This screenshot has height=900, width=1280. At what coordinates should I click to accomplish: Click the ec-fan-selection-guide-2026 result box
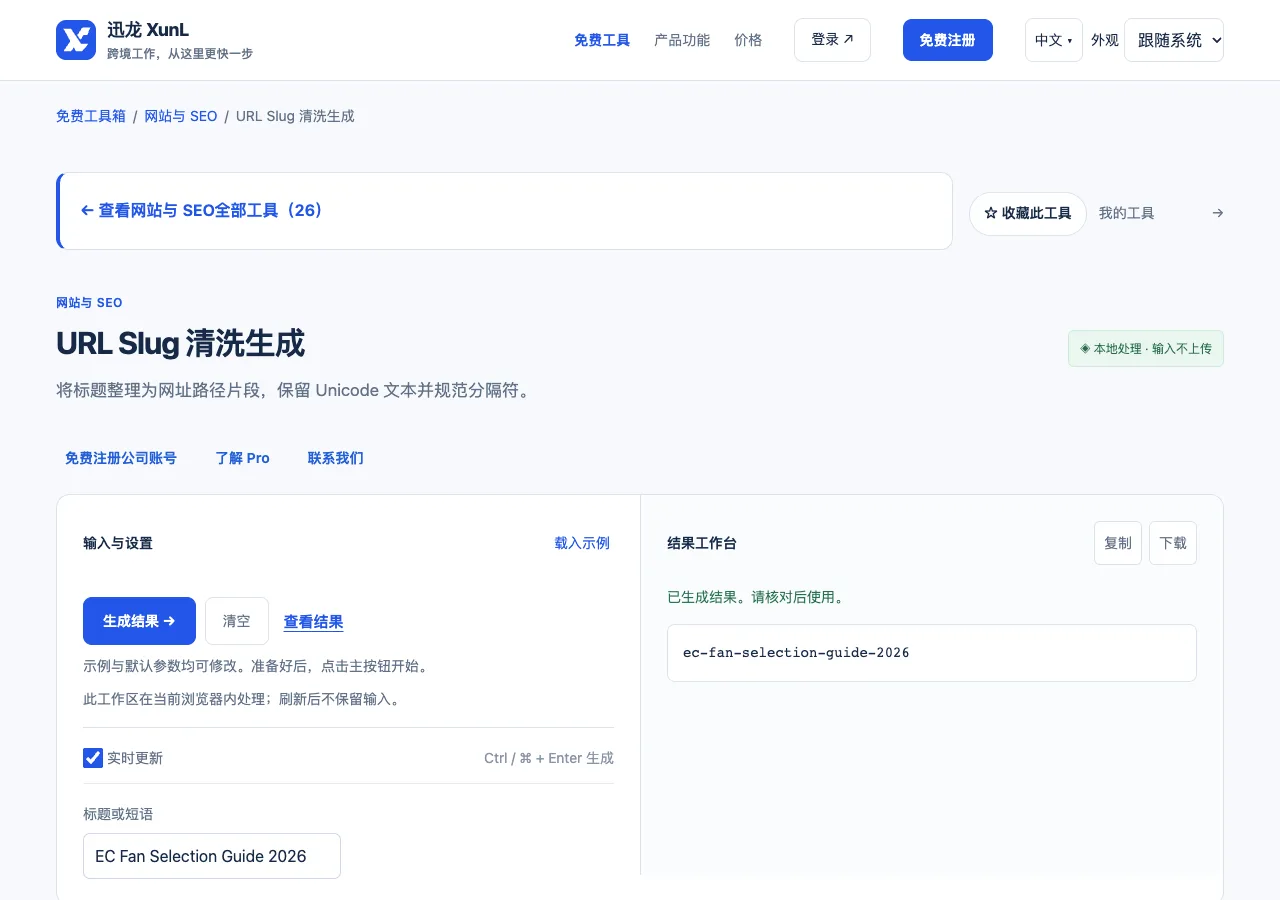[932, 653]
